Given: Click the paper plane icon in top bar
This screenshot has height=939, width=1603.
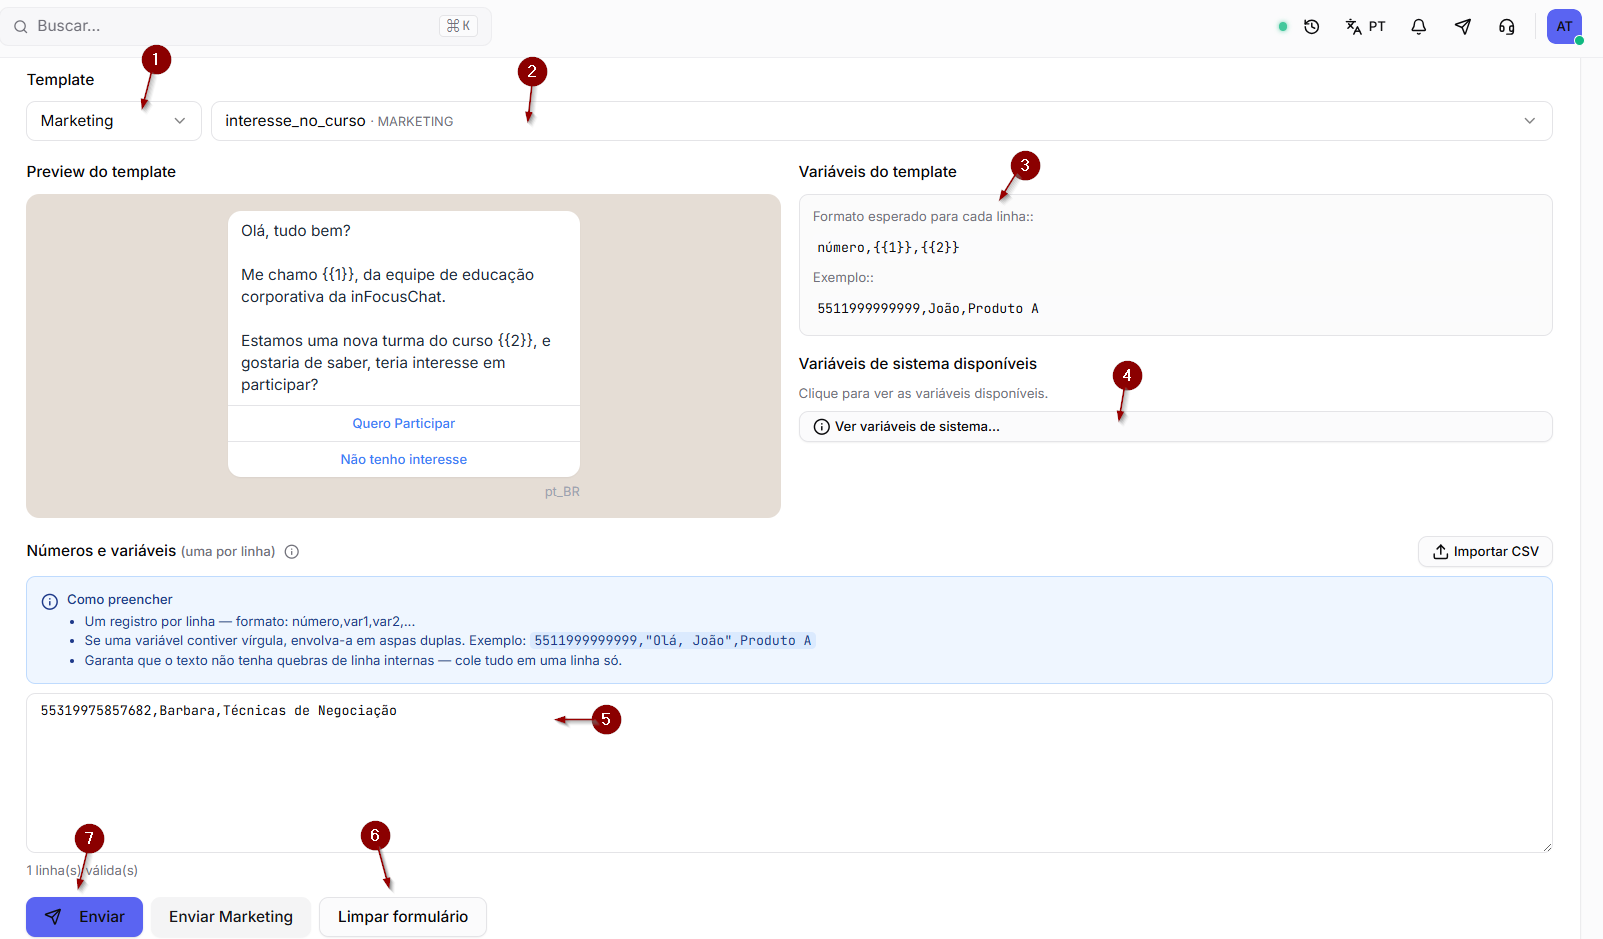Looking at the screenshot, I should [1463, 27].
